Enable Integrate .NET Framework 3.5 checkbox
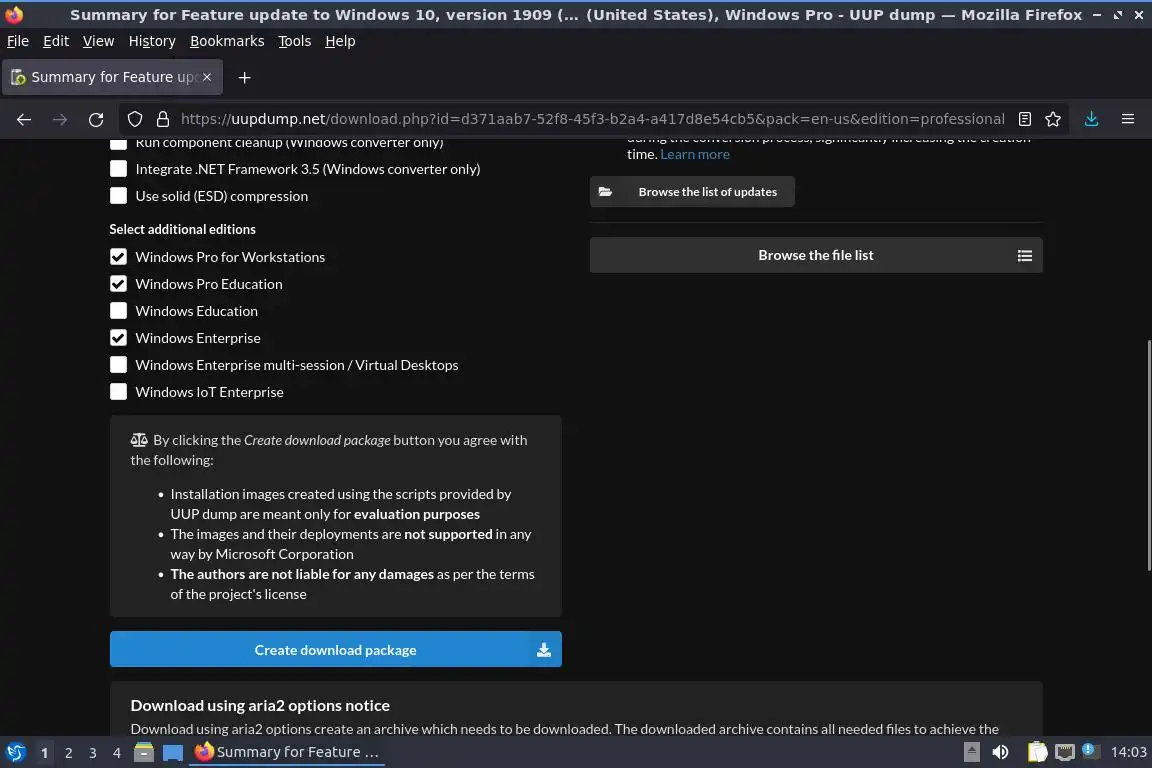Screen dimensions: 1152x768 pos(118,169)
